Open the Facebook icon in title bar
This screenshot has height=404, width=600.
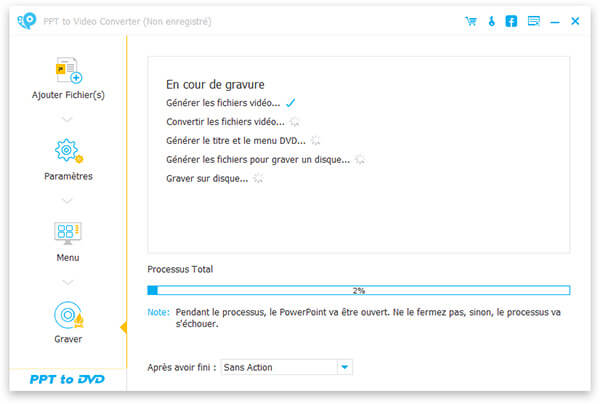511,21
